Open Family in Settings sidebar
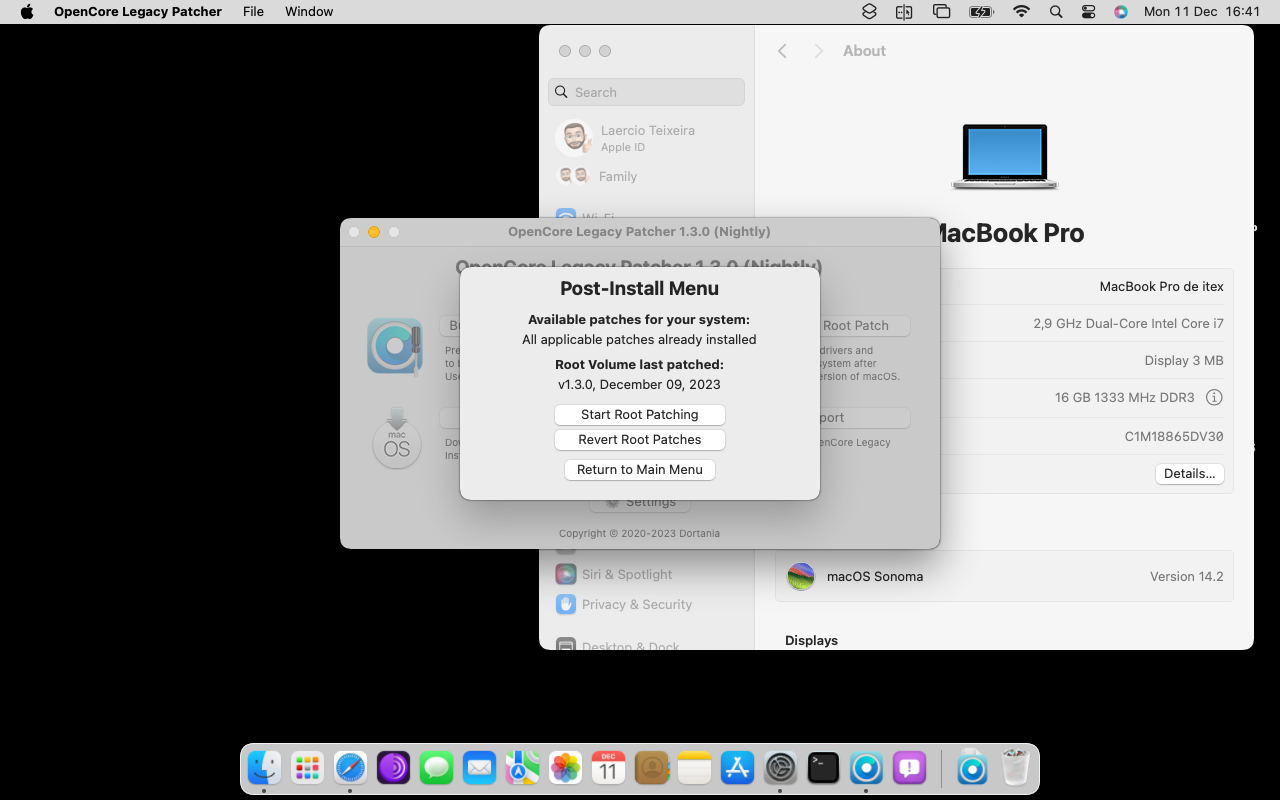The height and width of the screenshot is (800, 1280). click(646, 176)
